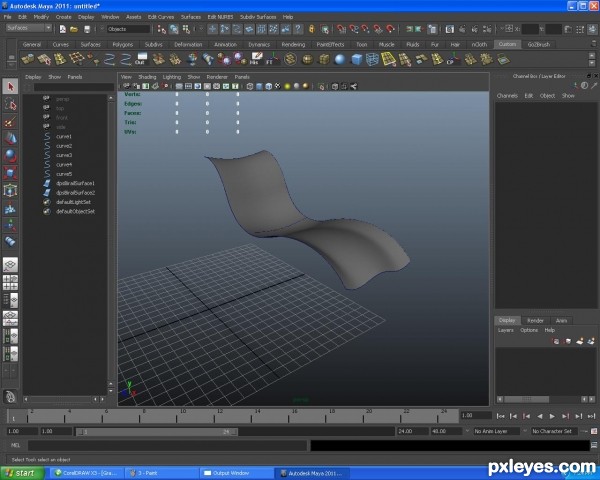Screen dimensions: 600x480
Task: Click the wireframe cube shelf icon
Action: [372, 59]
